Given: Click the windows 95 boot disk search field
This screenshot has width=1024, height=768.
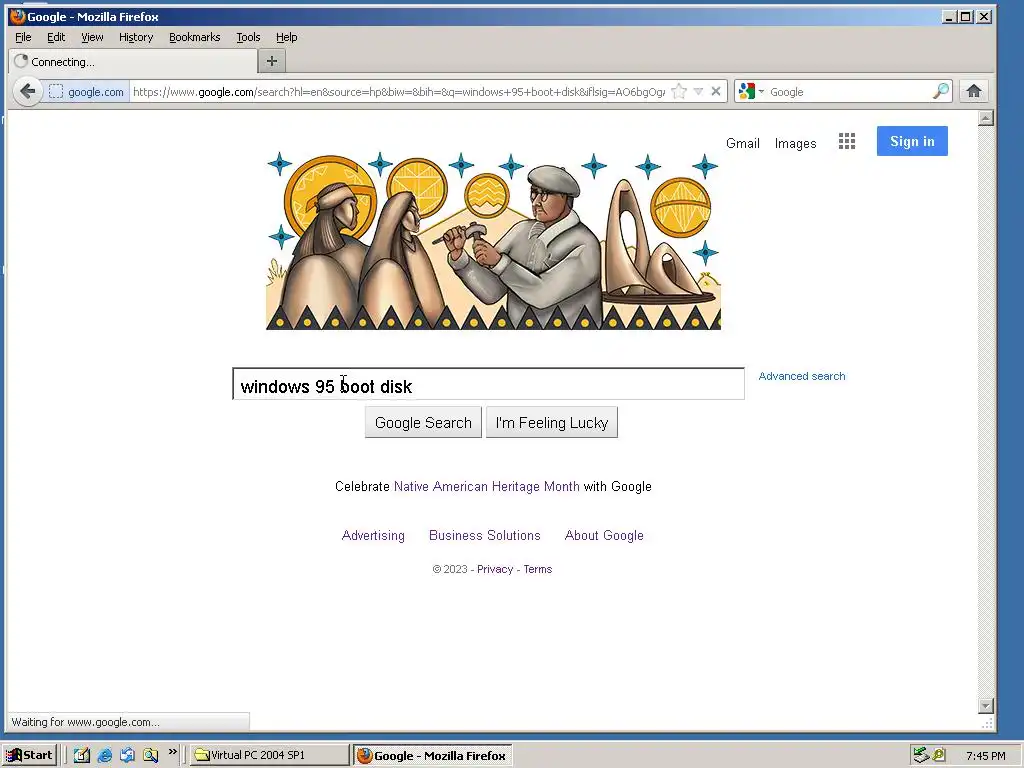Looking at the screenshot, I should [488, 384].
